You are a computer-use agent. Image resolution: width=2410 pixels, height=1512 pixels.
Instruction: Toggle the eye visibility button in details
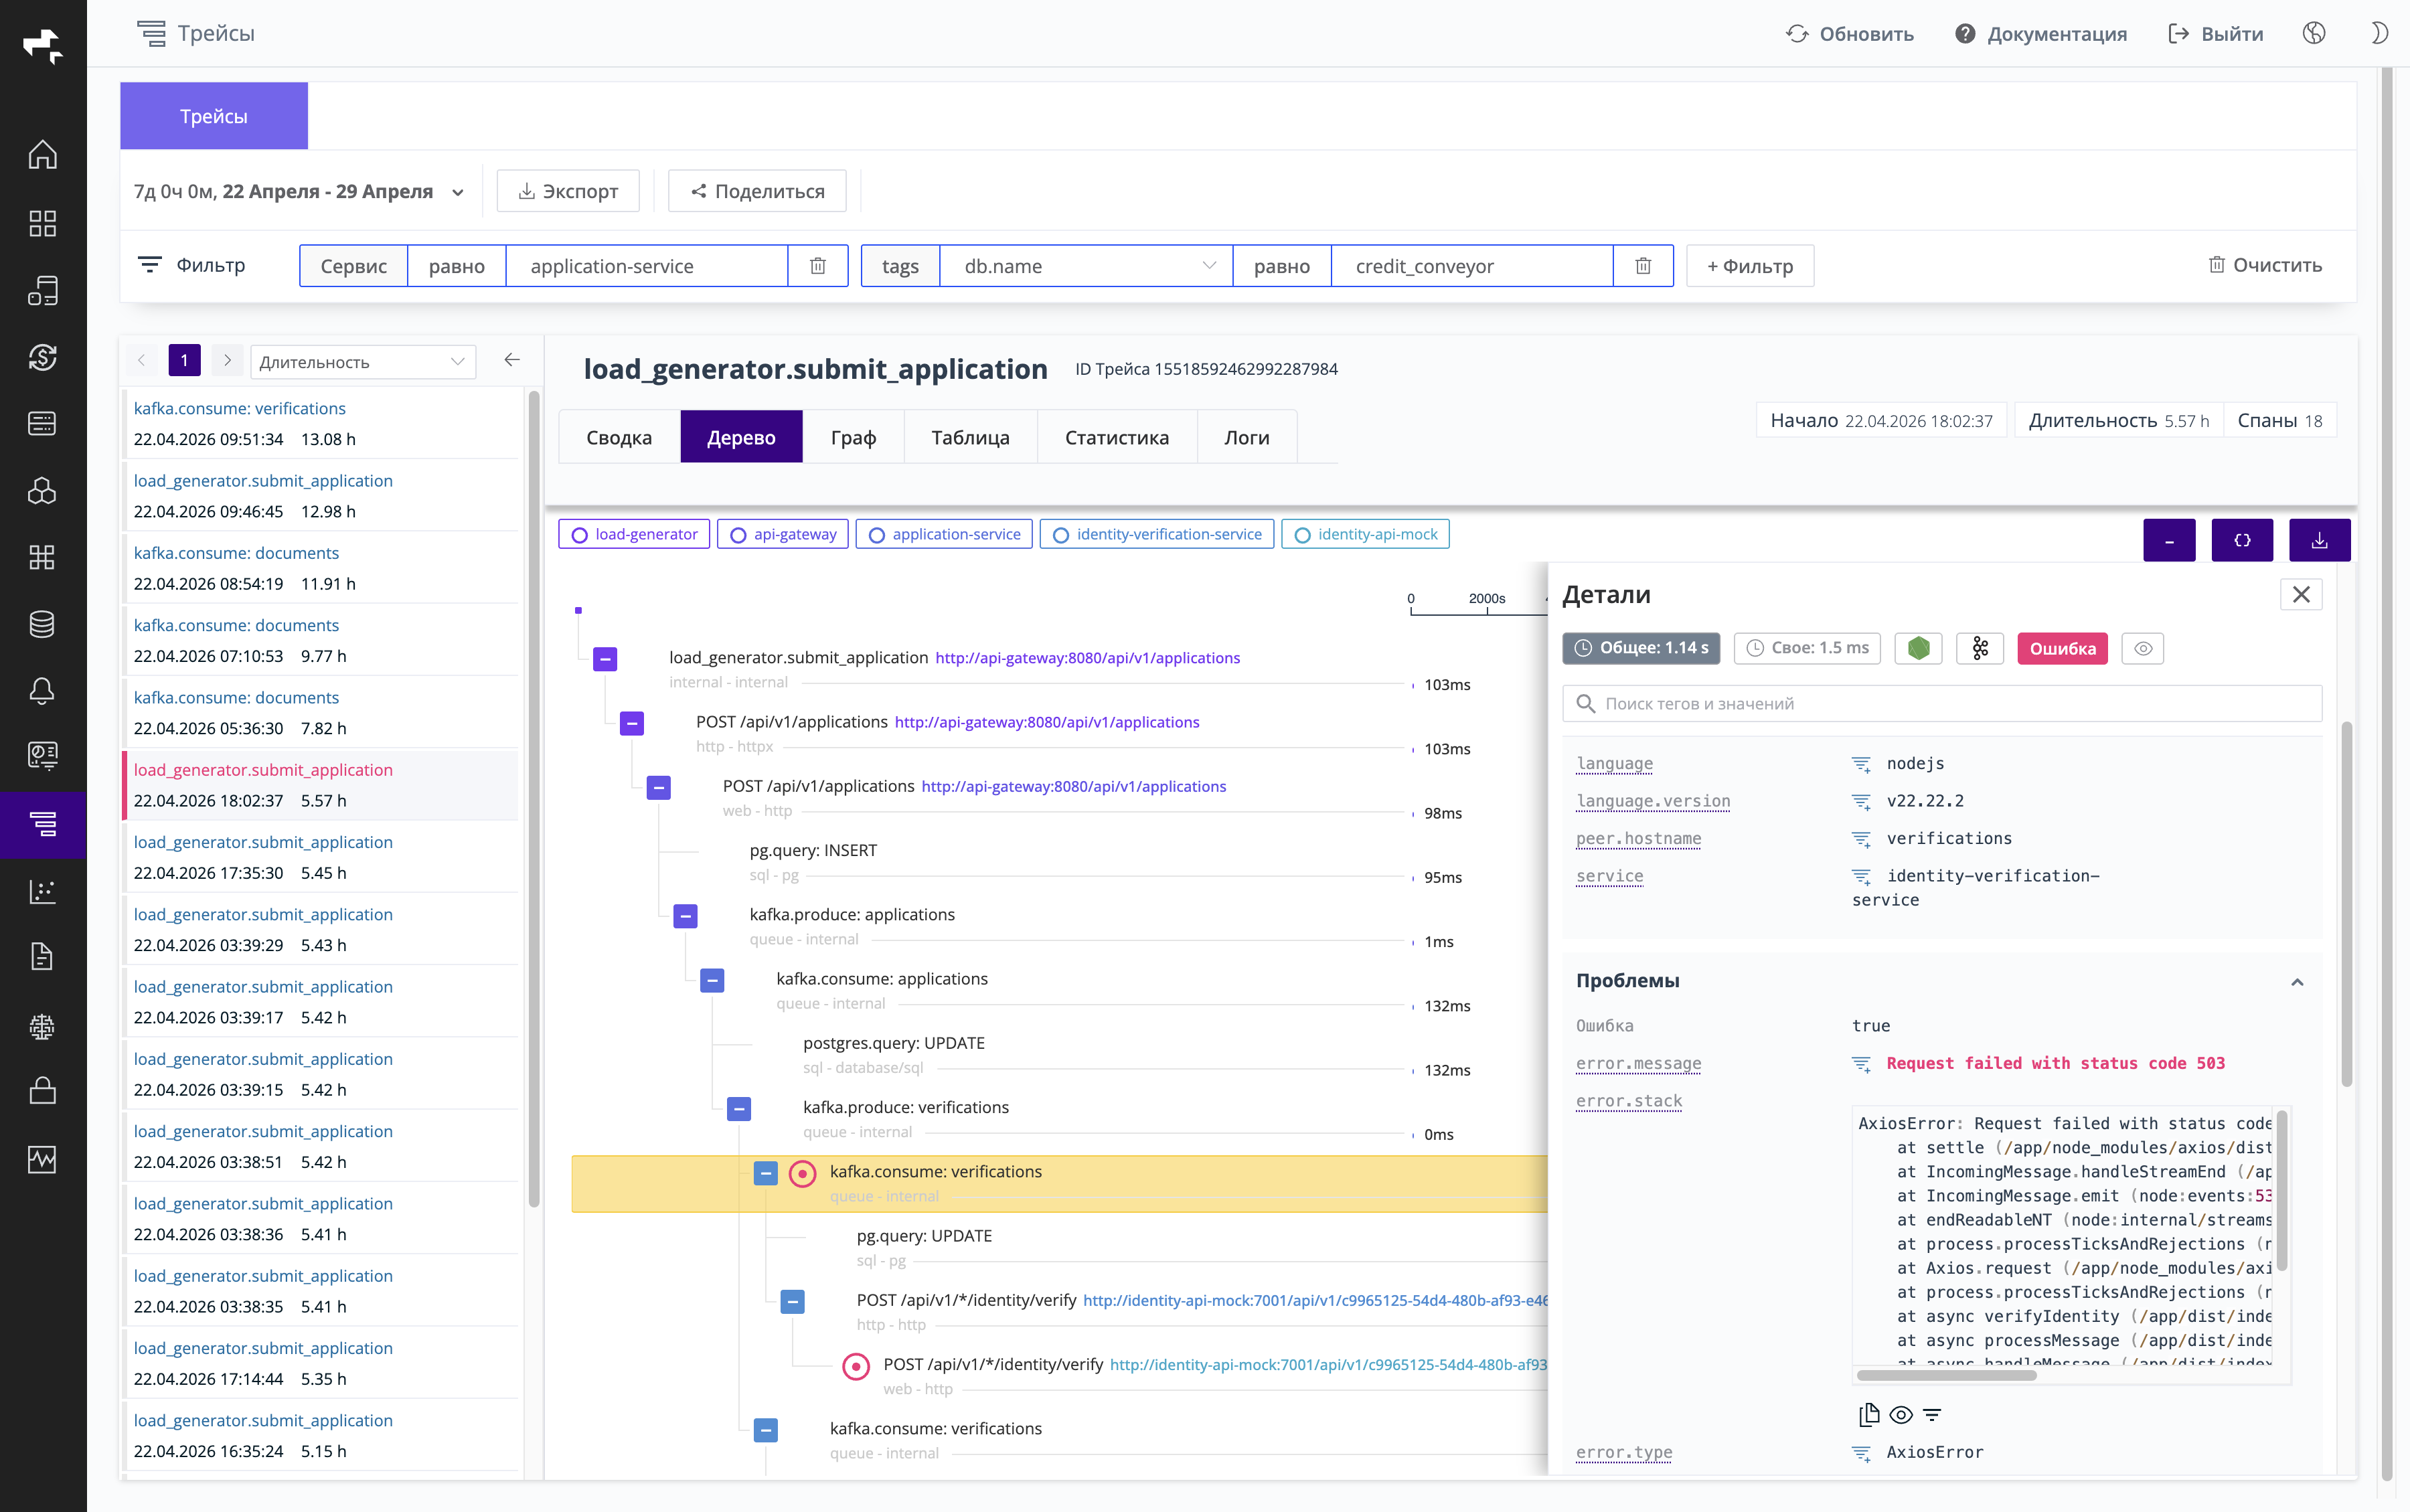pos(2143,648)
